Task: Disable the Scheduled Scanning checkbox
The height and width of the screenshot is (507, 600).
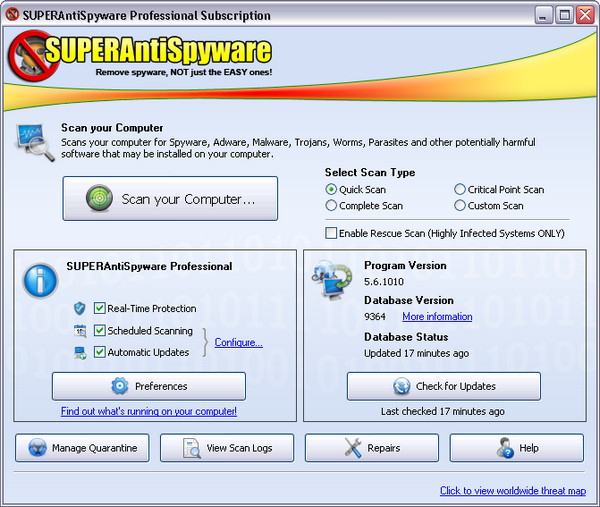Action: pyautogui.click(x=100, y=331)
